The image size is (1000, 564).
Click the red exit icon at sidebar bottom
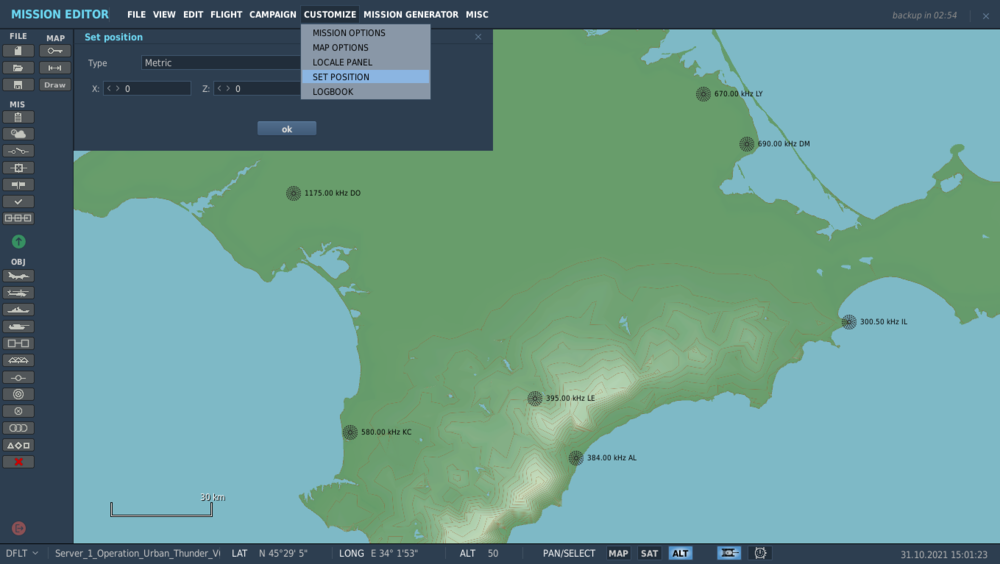(x=18, y=528)
